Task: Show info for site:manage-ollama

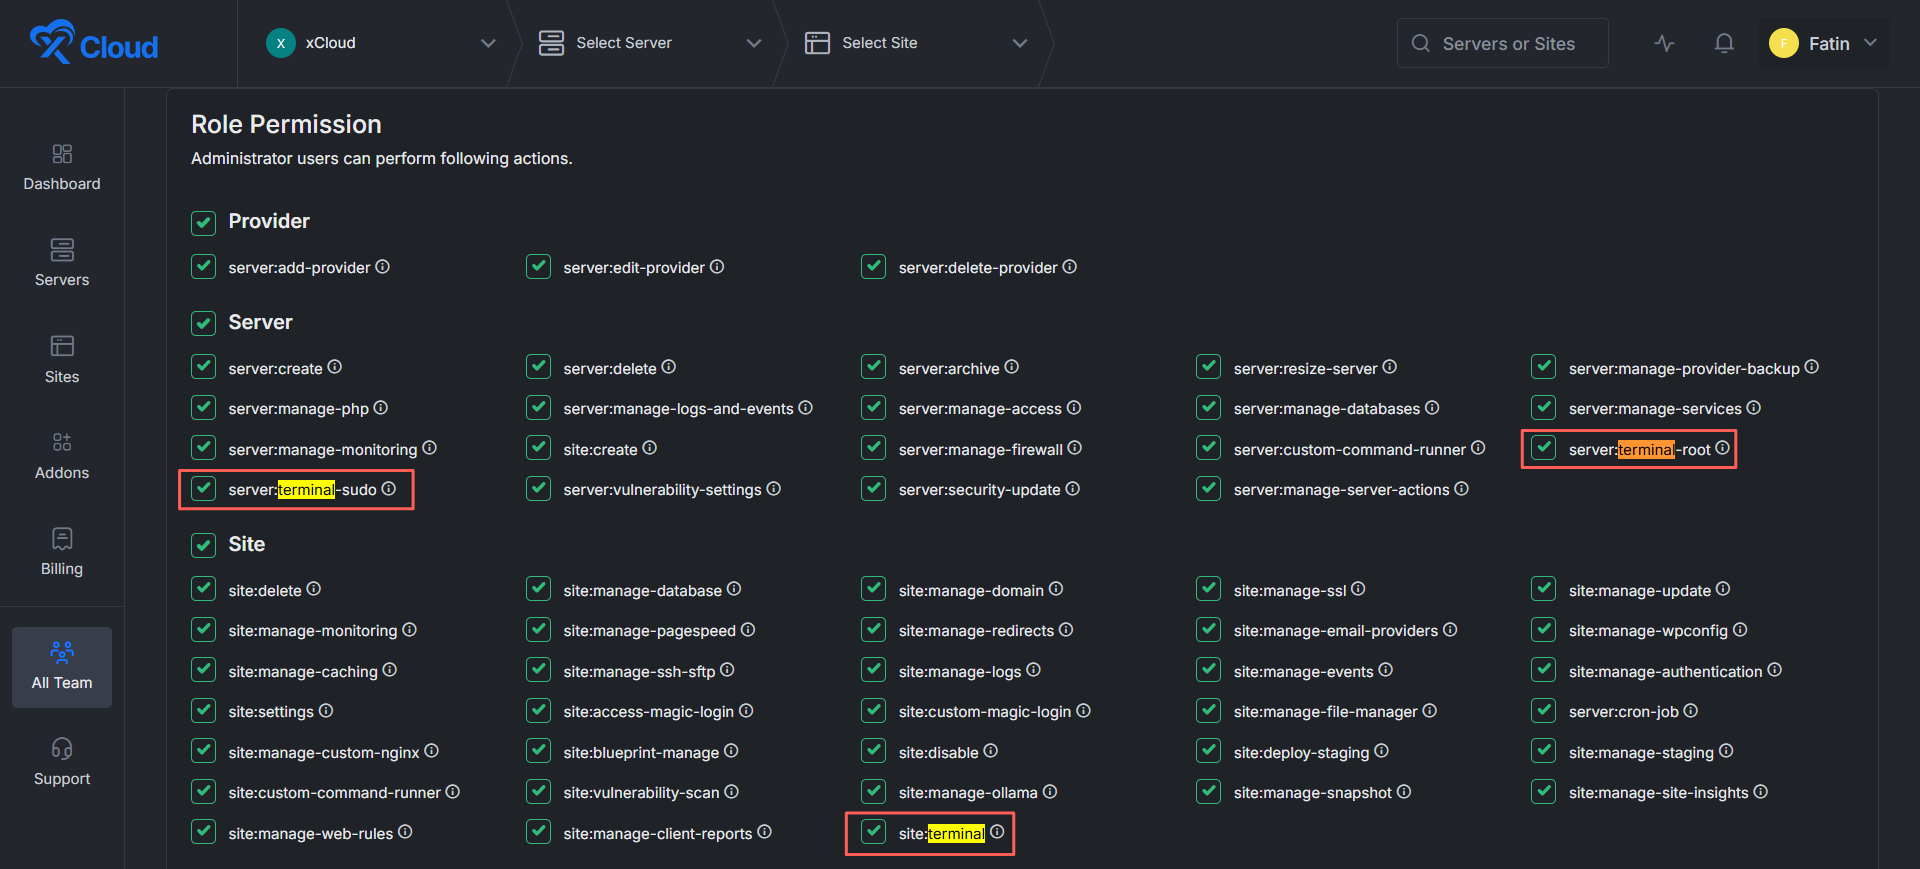Action: point(1049,791)
